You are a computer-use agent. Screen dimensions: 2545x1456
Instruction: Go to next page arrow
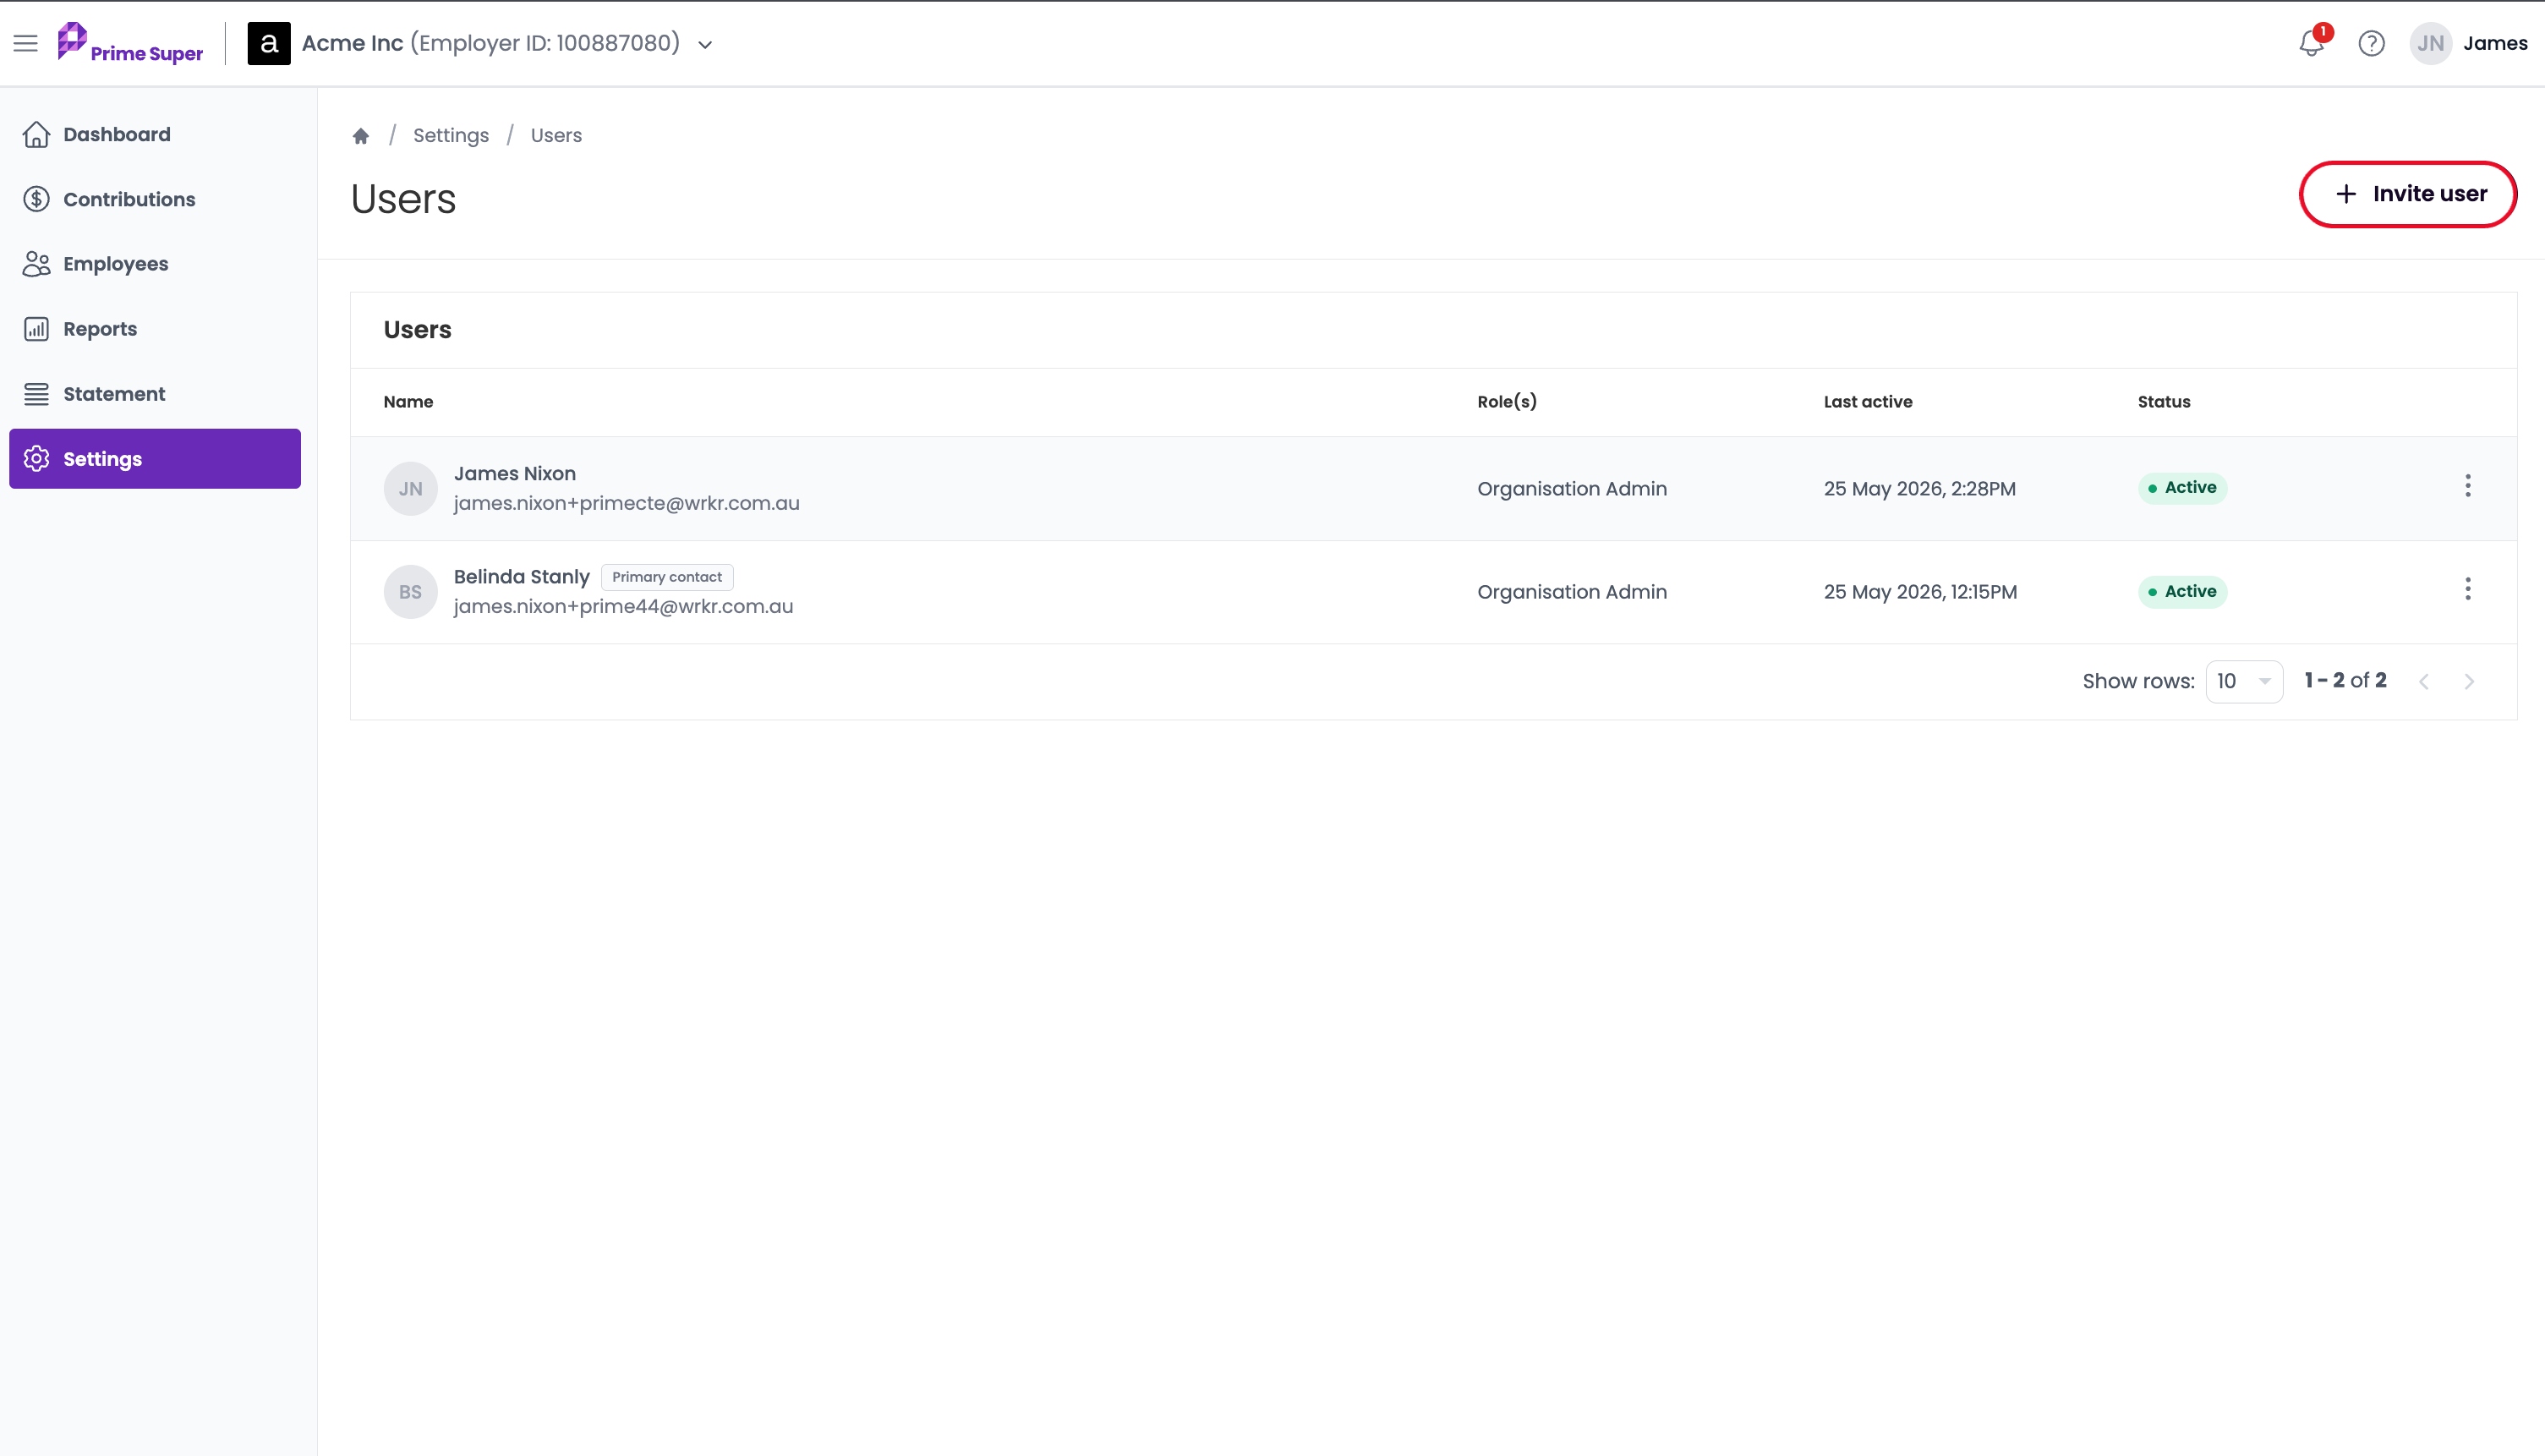2469,681
